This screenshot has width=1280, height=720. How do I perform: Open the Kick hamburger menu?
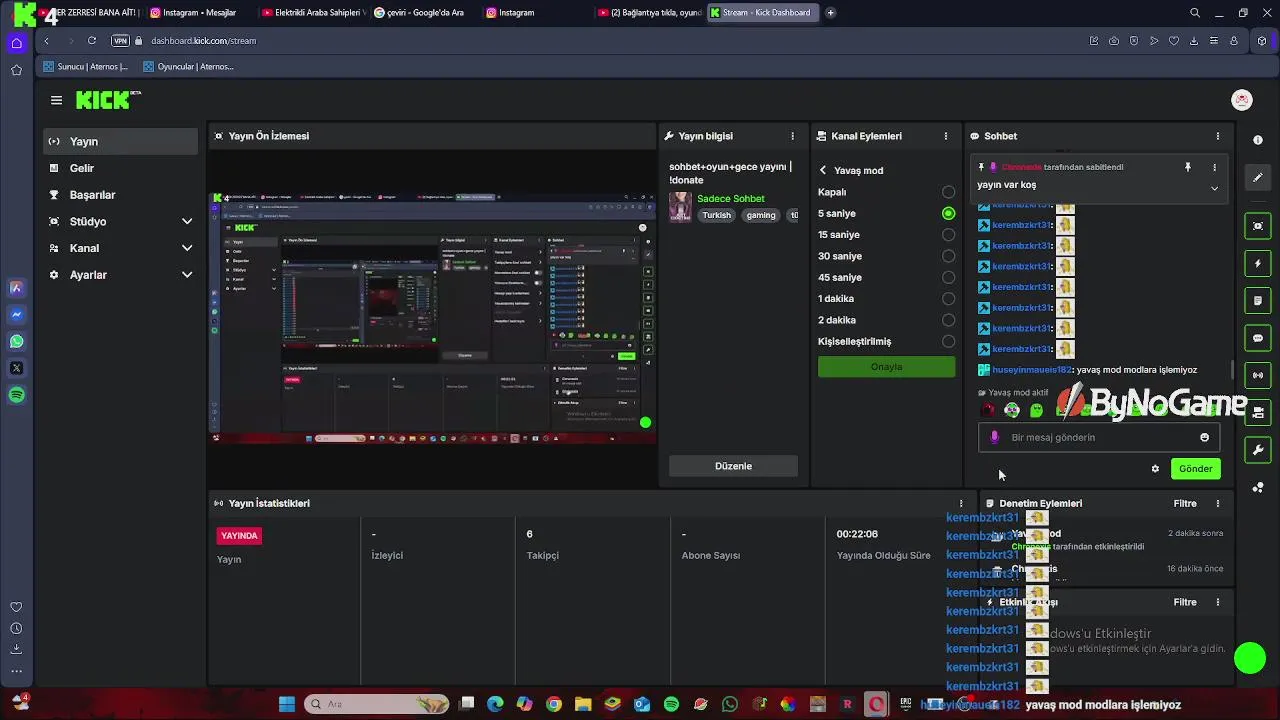click(56, 100)
